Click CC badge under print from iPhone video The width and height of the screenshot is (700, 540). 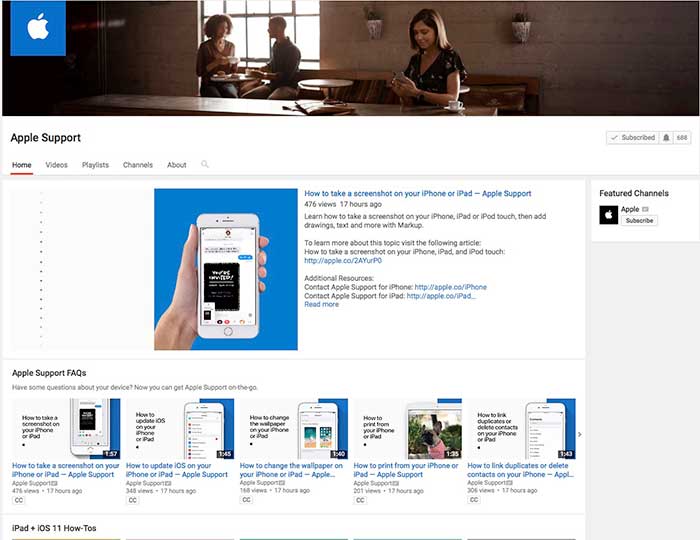point(361,500)
